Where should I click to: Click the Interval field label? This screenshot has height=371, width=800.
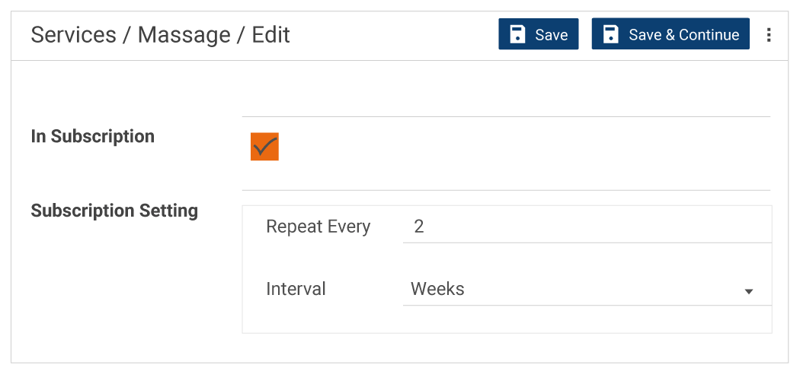(x=296, y=289)
